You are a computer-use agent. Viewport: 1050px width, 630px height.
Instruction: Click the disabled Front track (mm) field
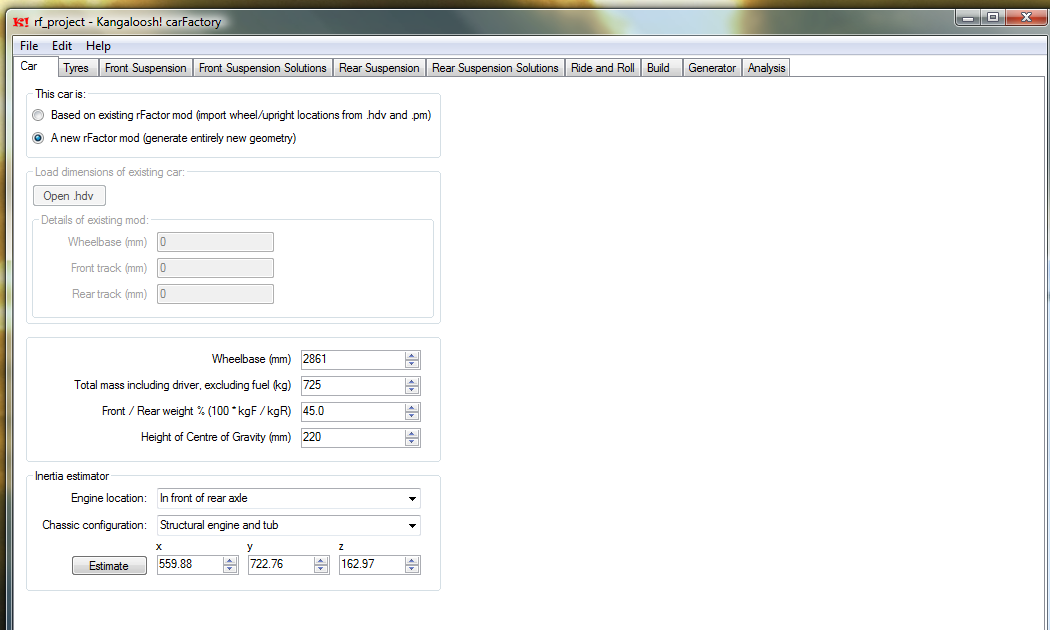(x=216, y=268)
